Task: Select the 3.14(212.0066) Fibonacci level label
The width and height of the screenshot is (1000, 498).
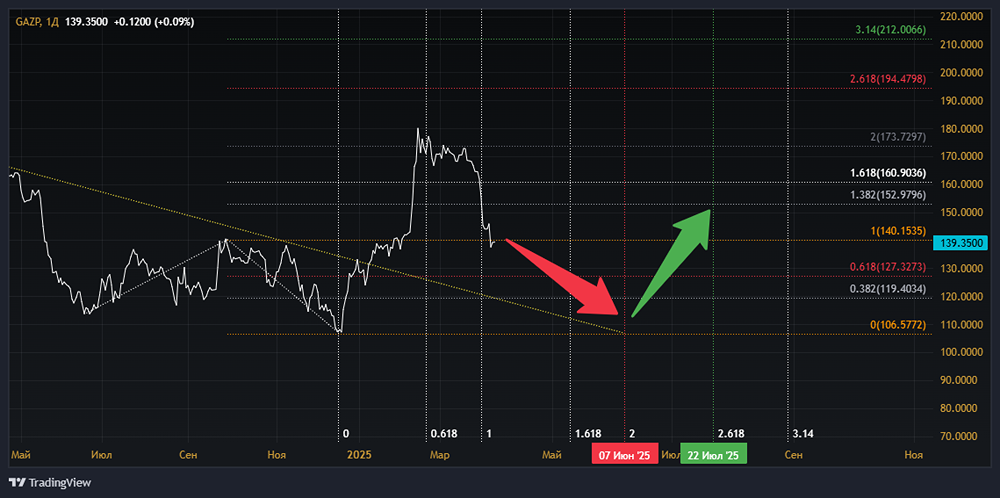Action: pyautogui.click(x=892, y=30)
